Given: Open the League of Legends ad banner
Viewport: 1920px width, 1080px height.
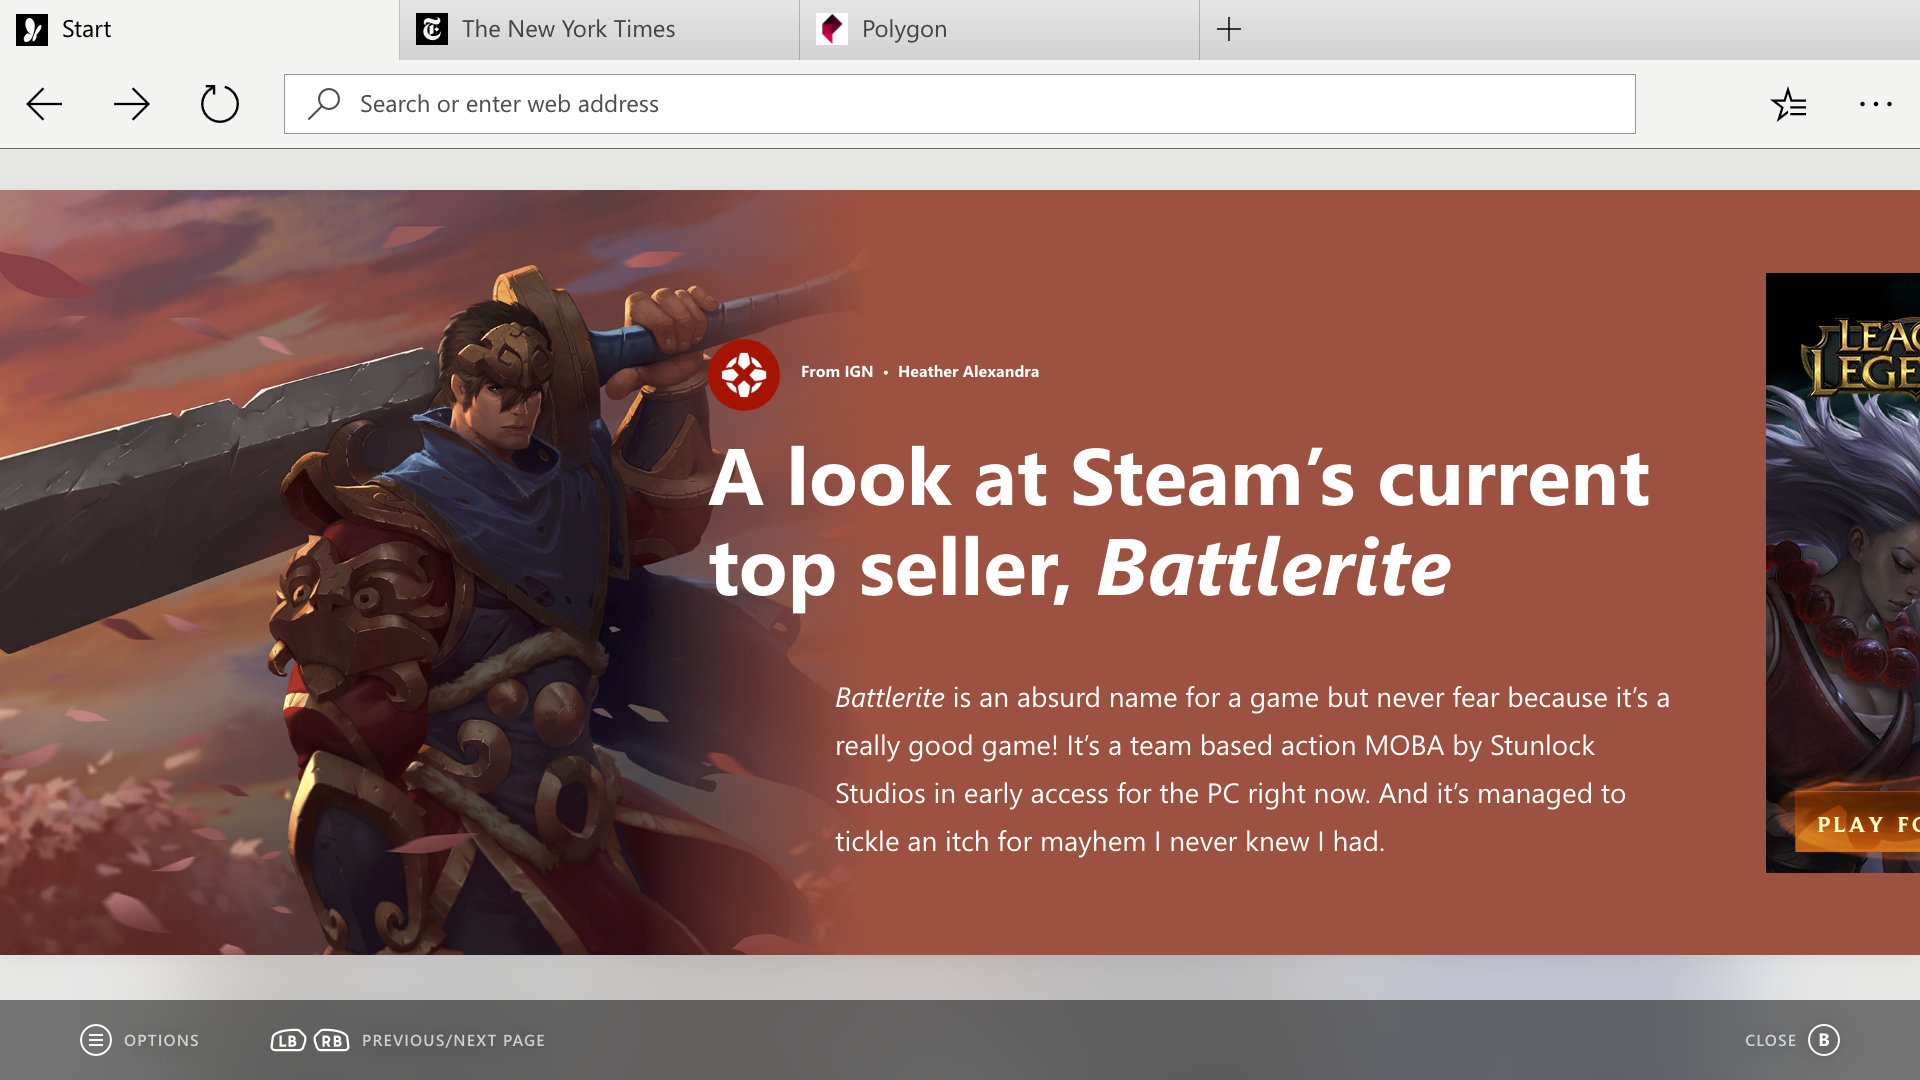Looking at the screenshot, I should point(1843,573).
